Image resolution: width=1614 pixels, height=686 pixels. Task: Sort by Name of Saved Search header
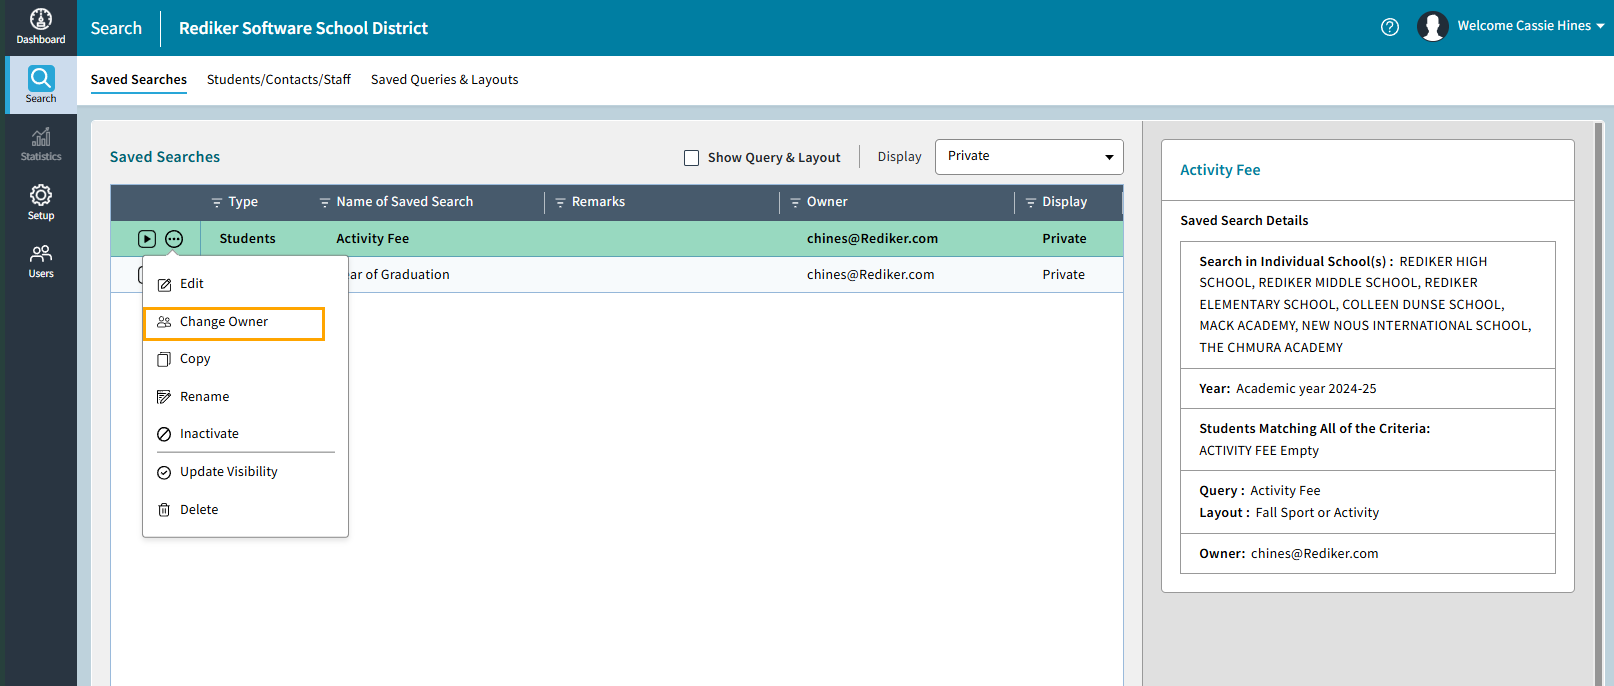coord(405,202)
